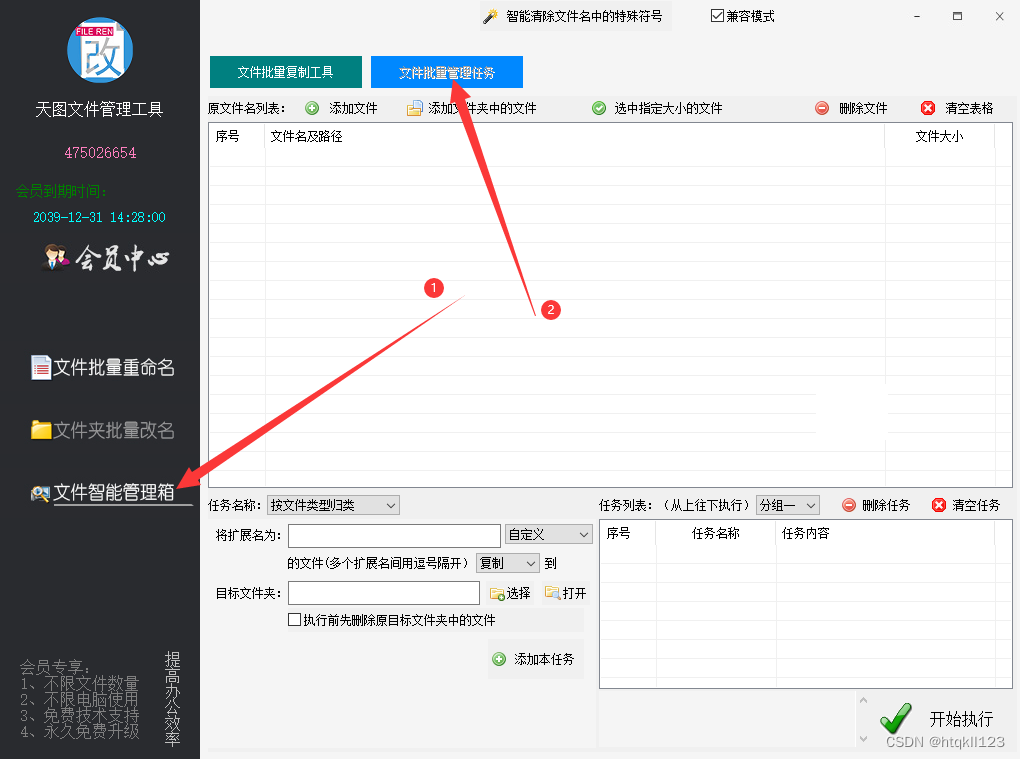The width and height of the screenshot is (1020, 759).
Task: Click the 清空任务 button text
Action: coord(976,505)
